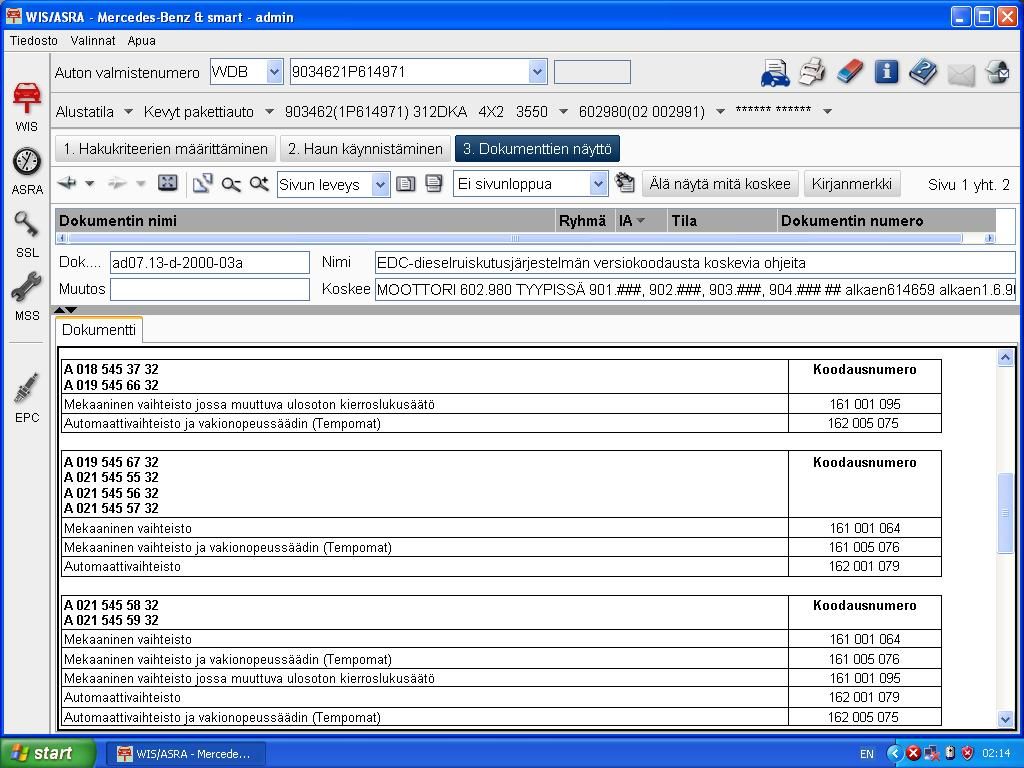This screenshot has height=768, width=1024.
Task: Open the Valinnat menu
Action: pos(93,40)
